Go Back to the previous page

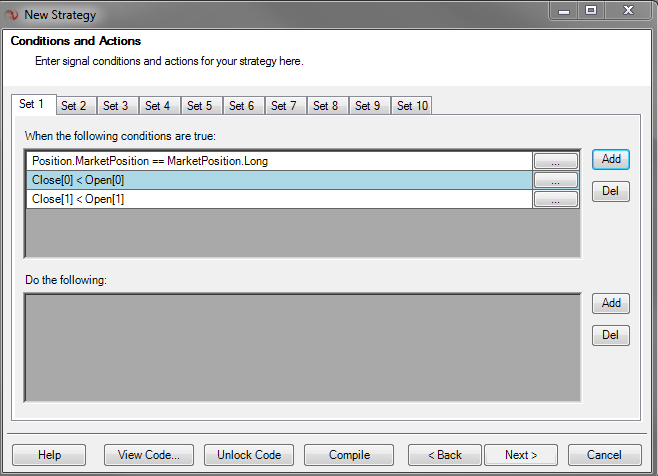pyautogui.click(x=445, y=455)
